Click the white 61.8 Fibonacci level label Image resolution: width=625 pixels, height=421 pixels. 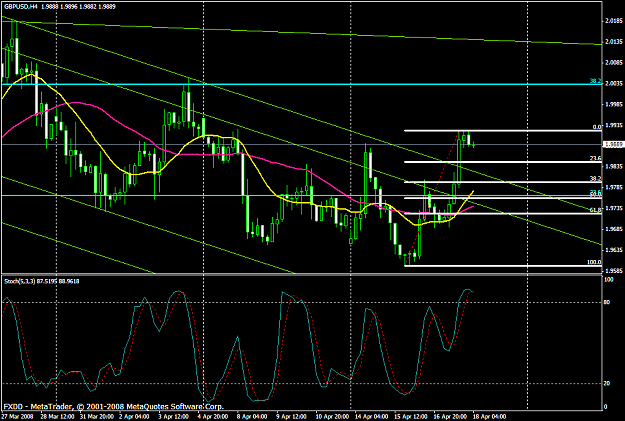pos(596,210)
